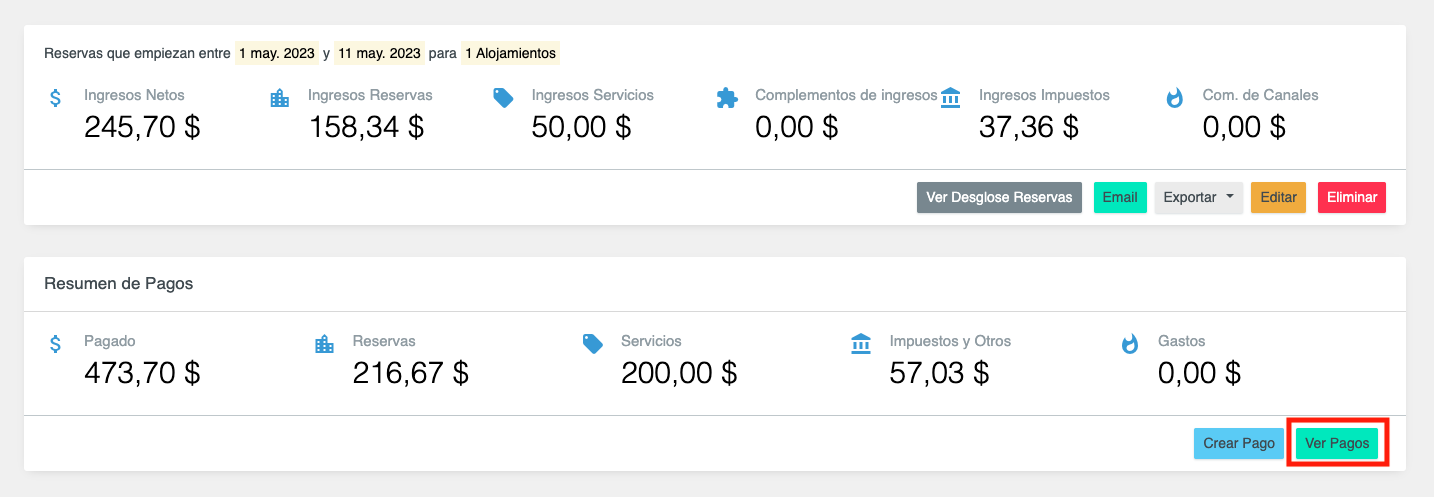Click the dollar icon beside Pagado
This screenshot has height=497, width=1434.
[56, 344]
